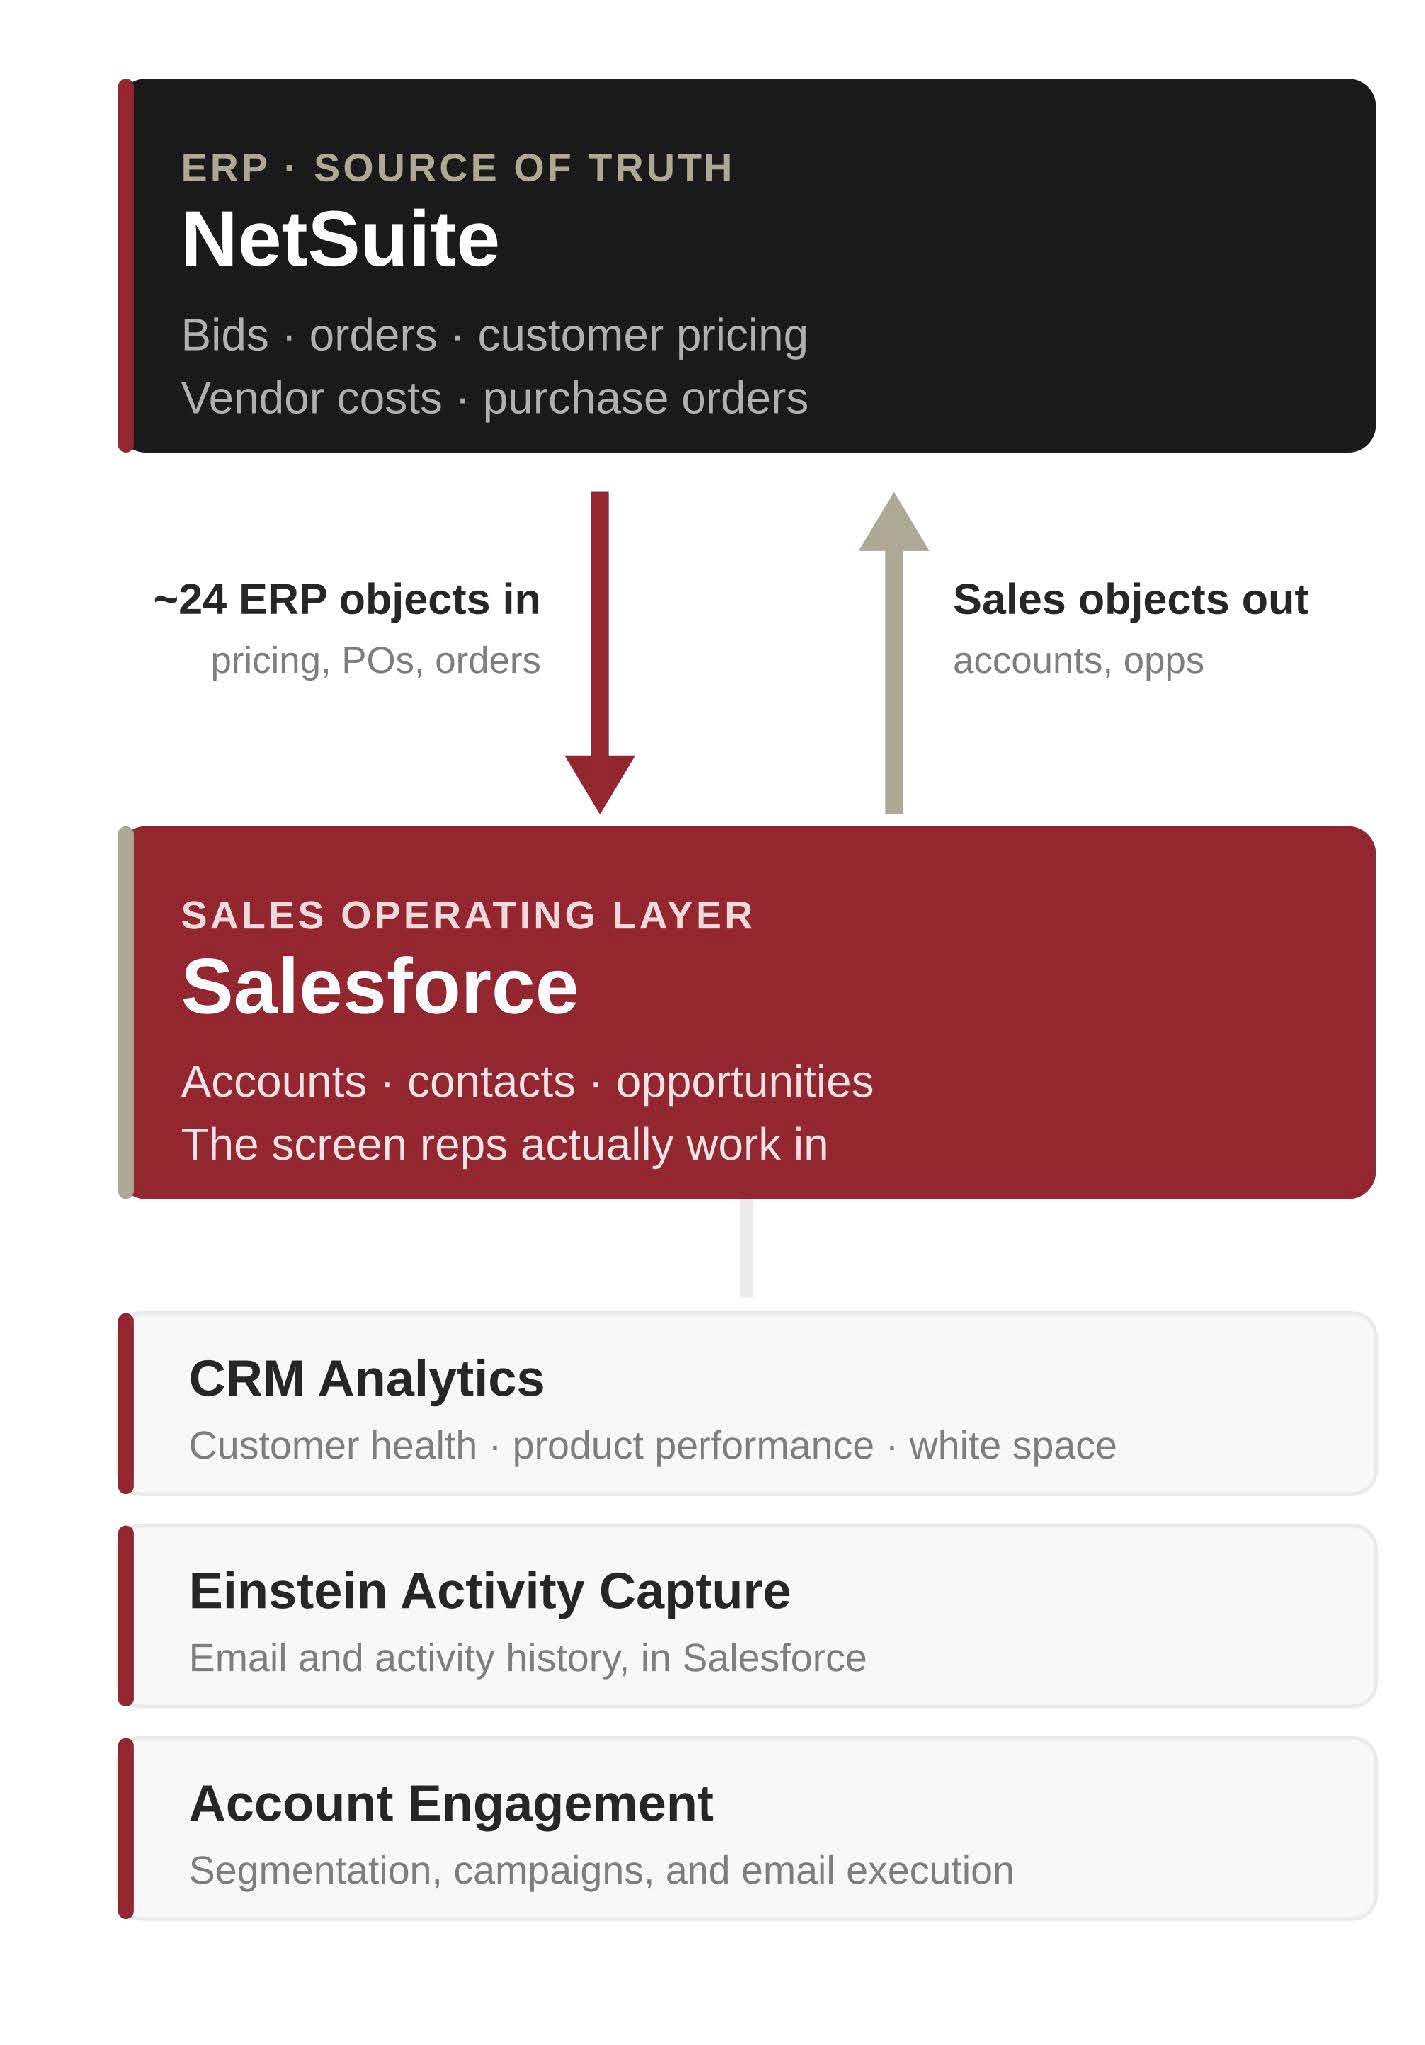Screen dimensions: 1425x2045
Task: Click the tan upward arrow icon
Action: [x=894, y=652]
